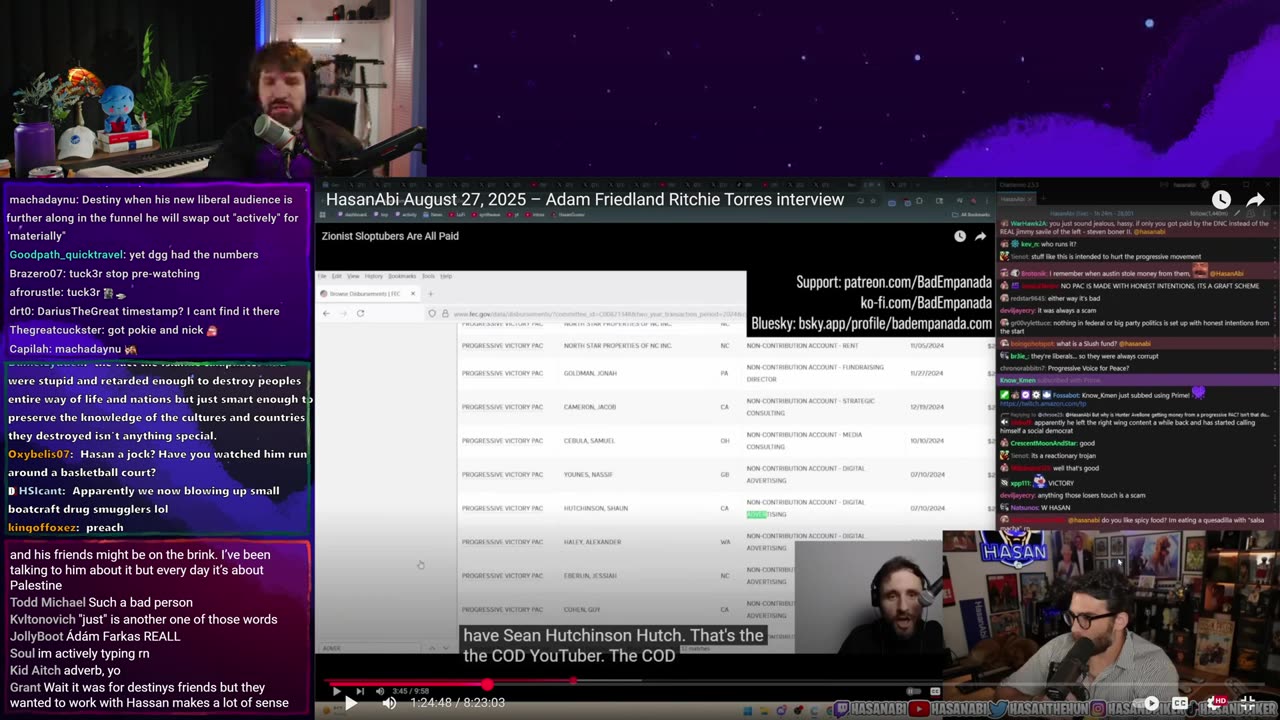Seek using the red progress knob
The width and height of the screenshot is (1280, 720).
[x=487, y=684]
